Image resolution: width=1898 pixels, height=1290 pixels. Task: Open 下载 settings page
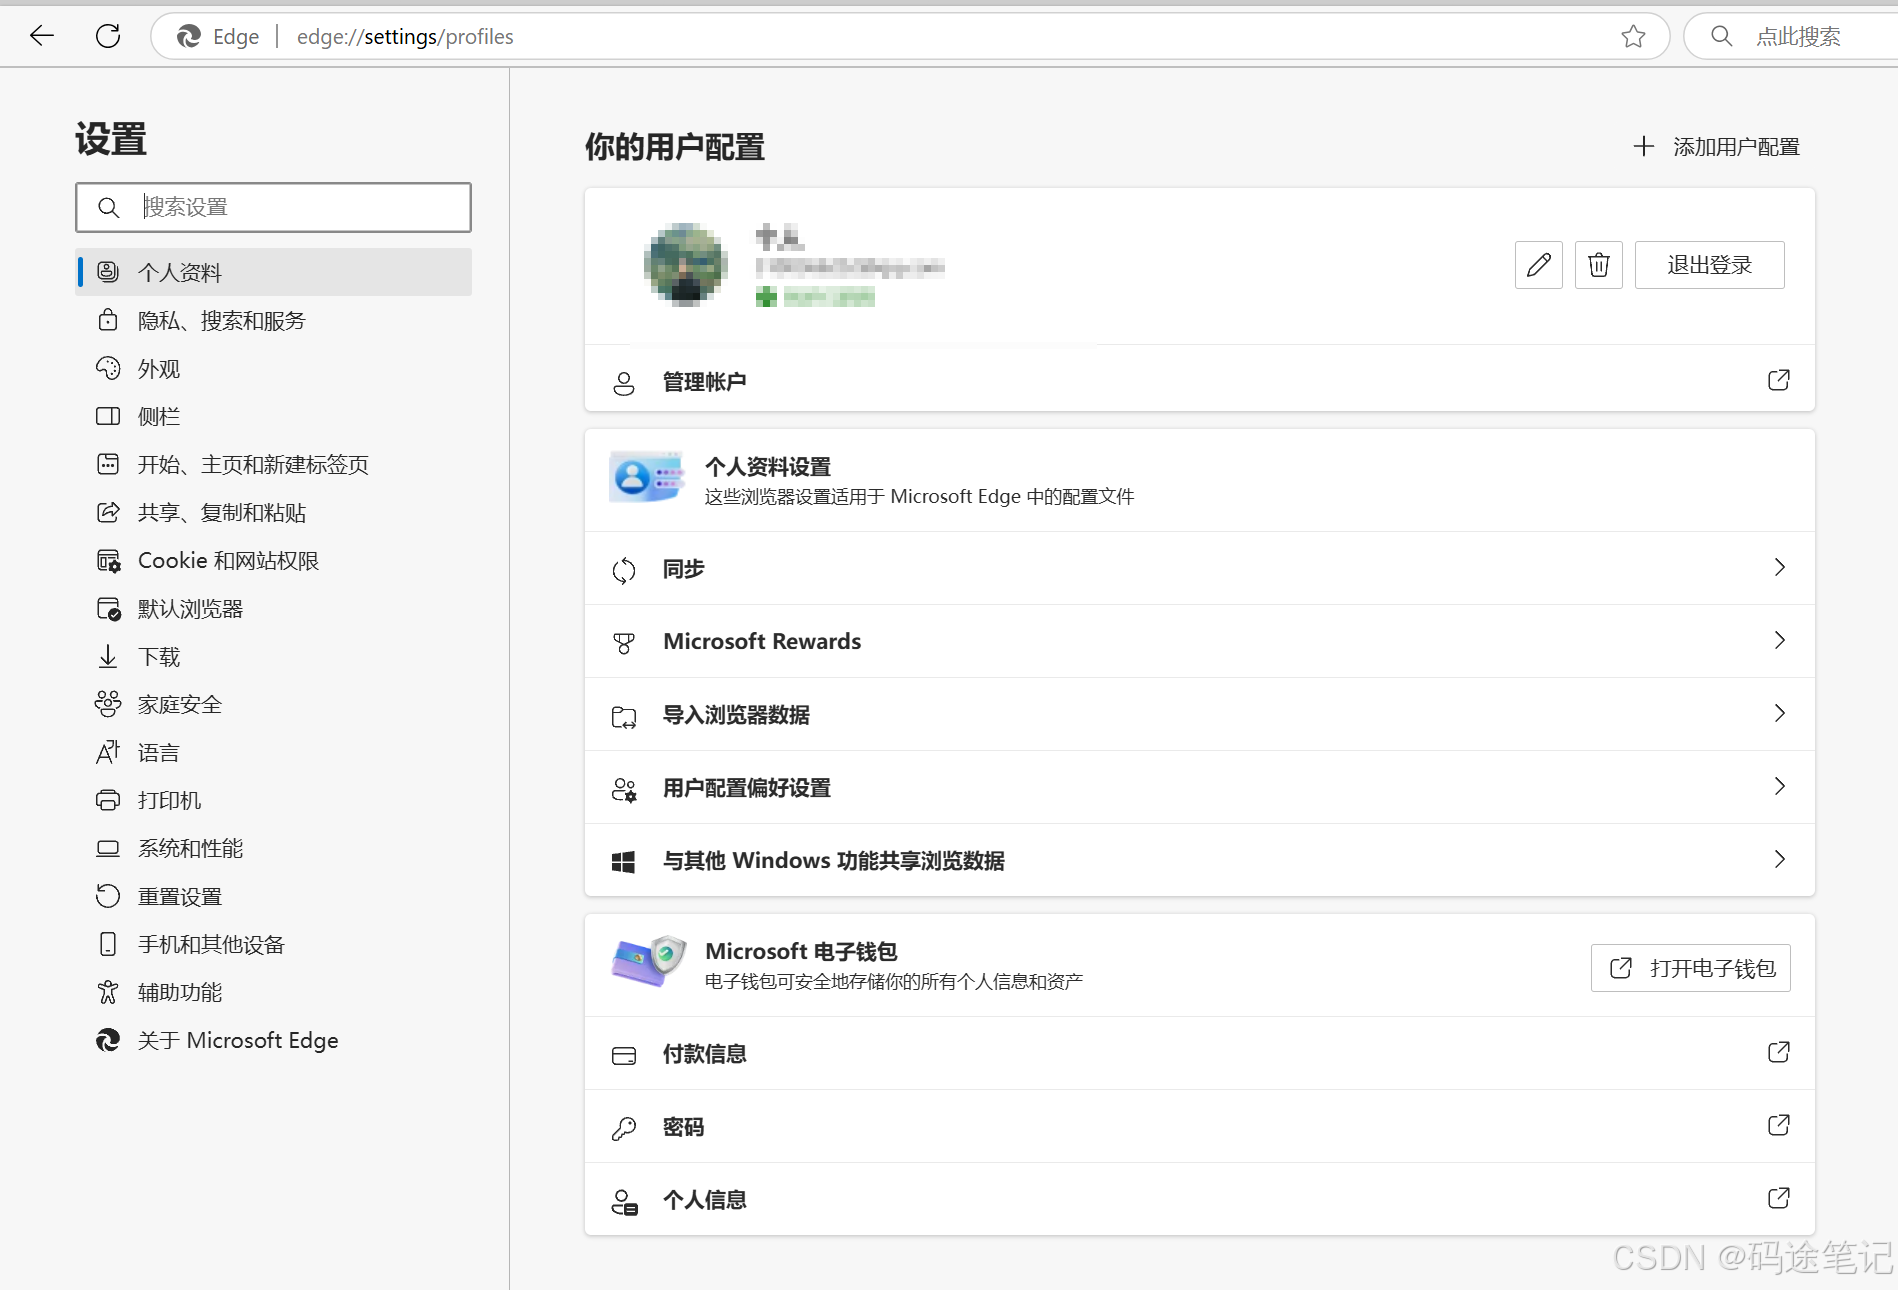[274, 656]
